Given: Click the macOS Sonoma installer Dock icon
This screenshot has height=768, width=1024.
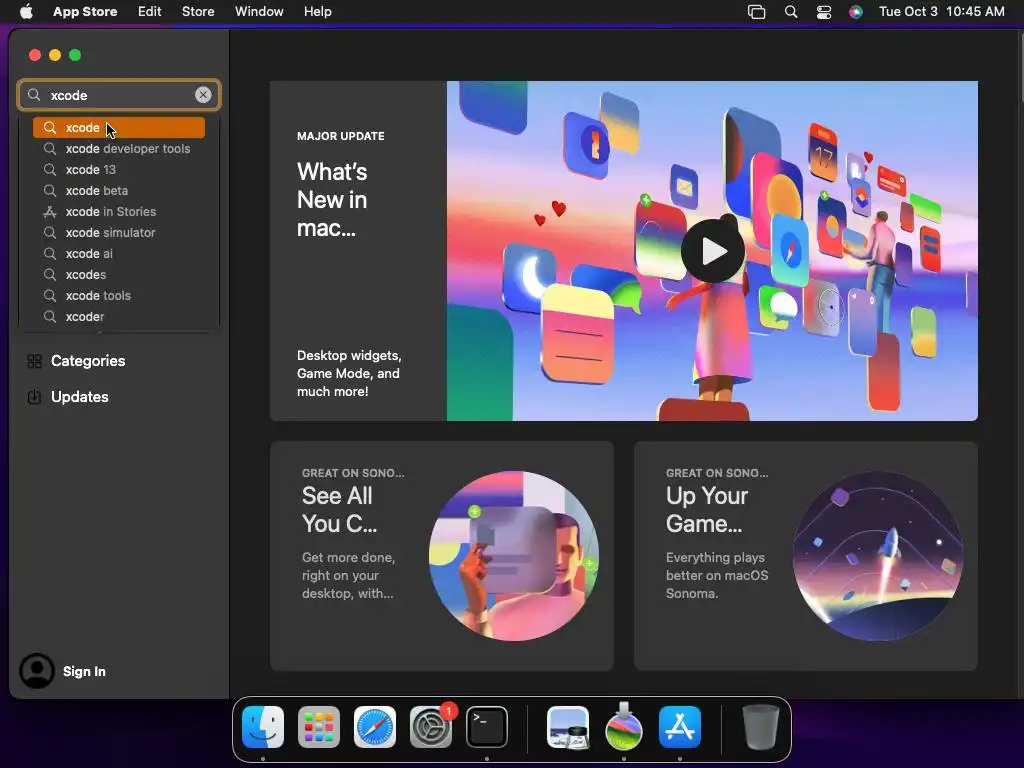Looking at the screenshot, I should (624, 727).
